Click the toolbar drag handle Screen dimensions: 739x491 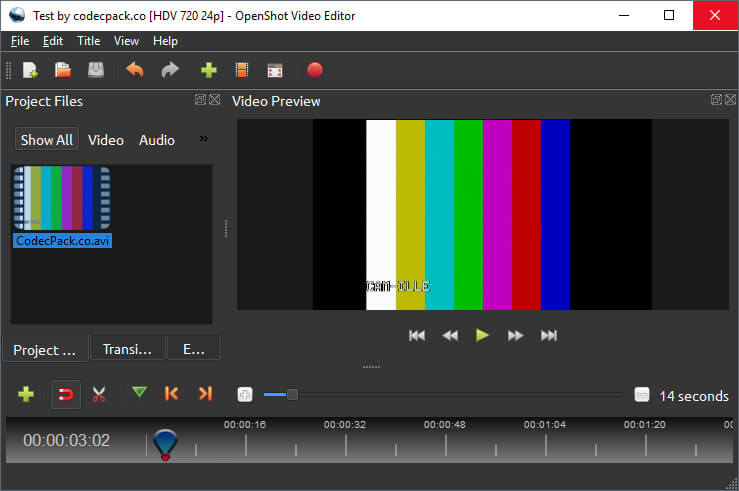click(8, 70)
